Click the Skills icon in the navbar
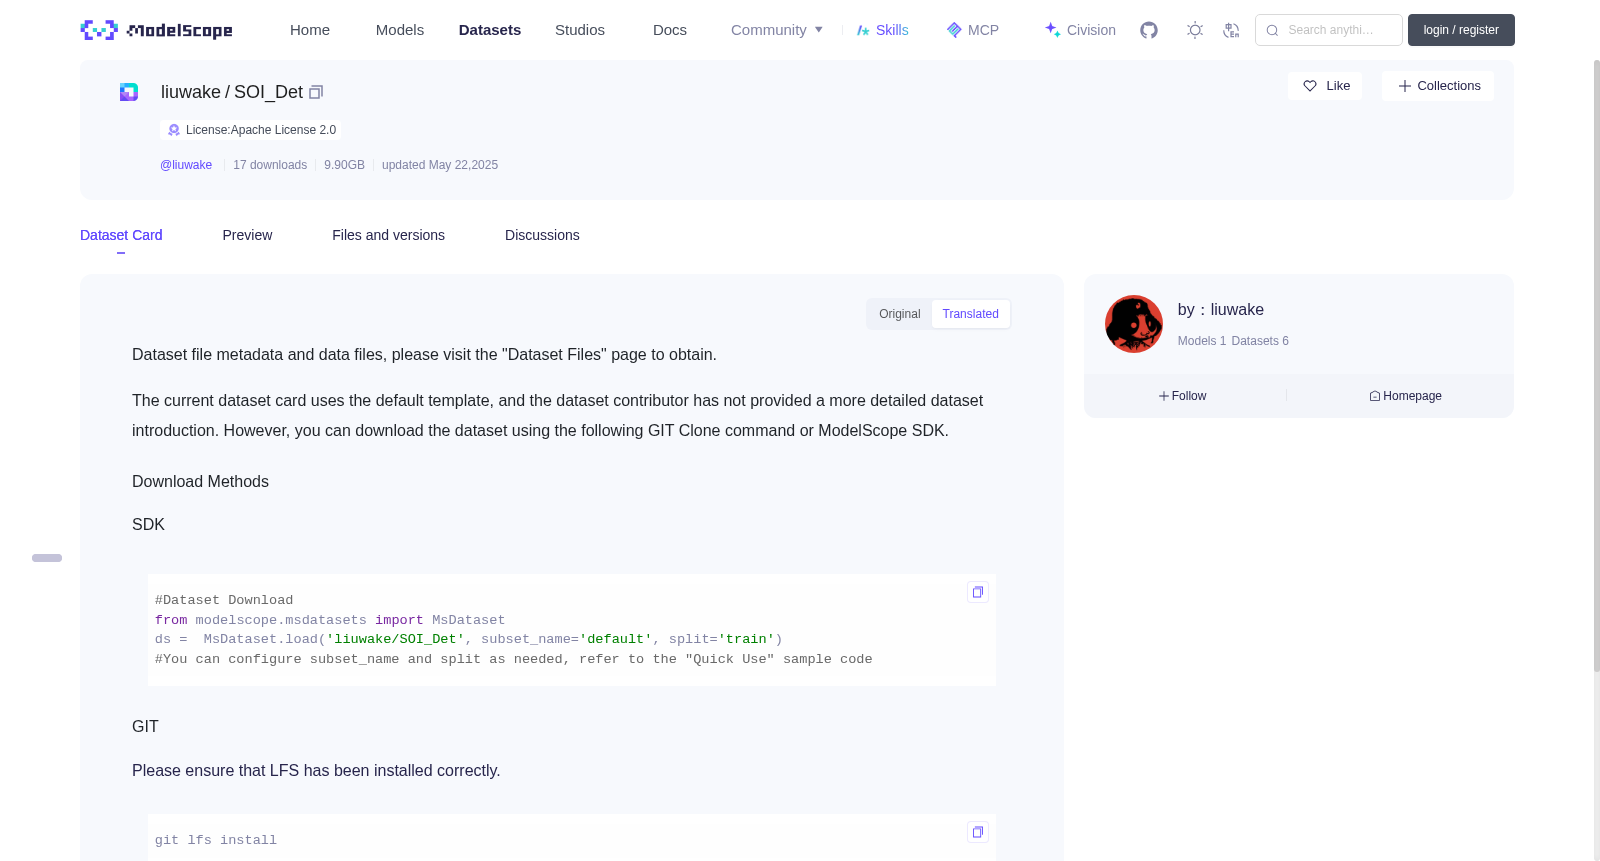The image size is (1600, 861). point(863,30)
